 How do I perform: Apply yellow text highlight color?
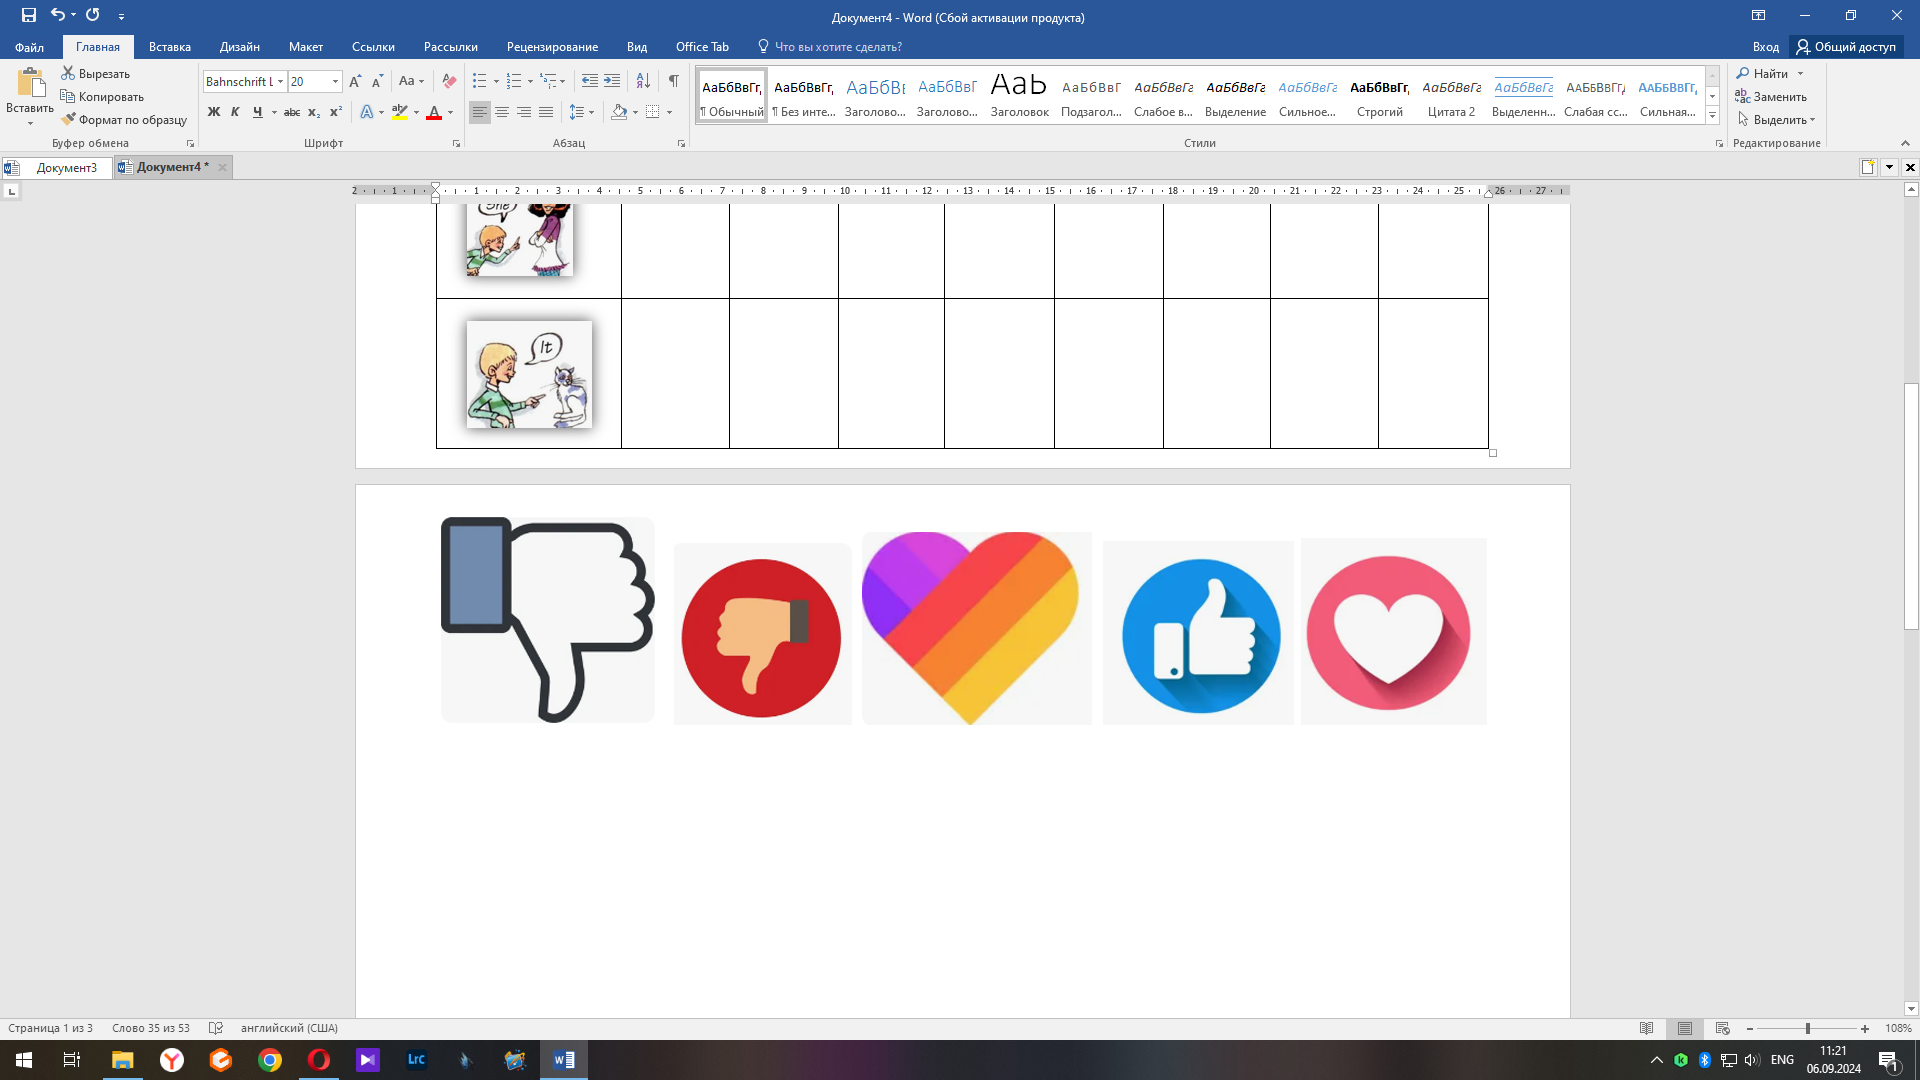[x=400, y=112]
